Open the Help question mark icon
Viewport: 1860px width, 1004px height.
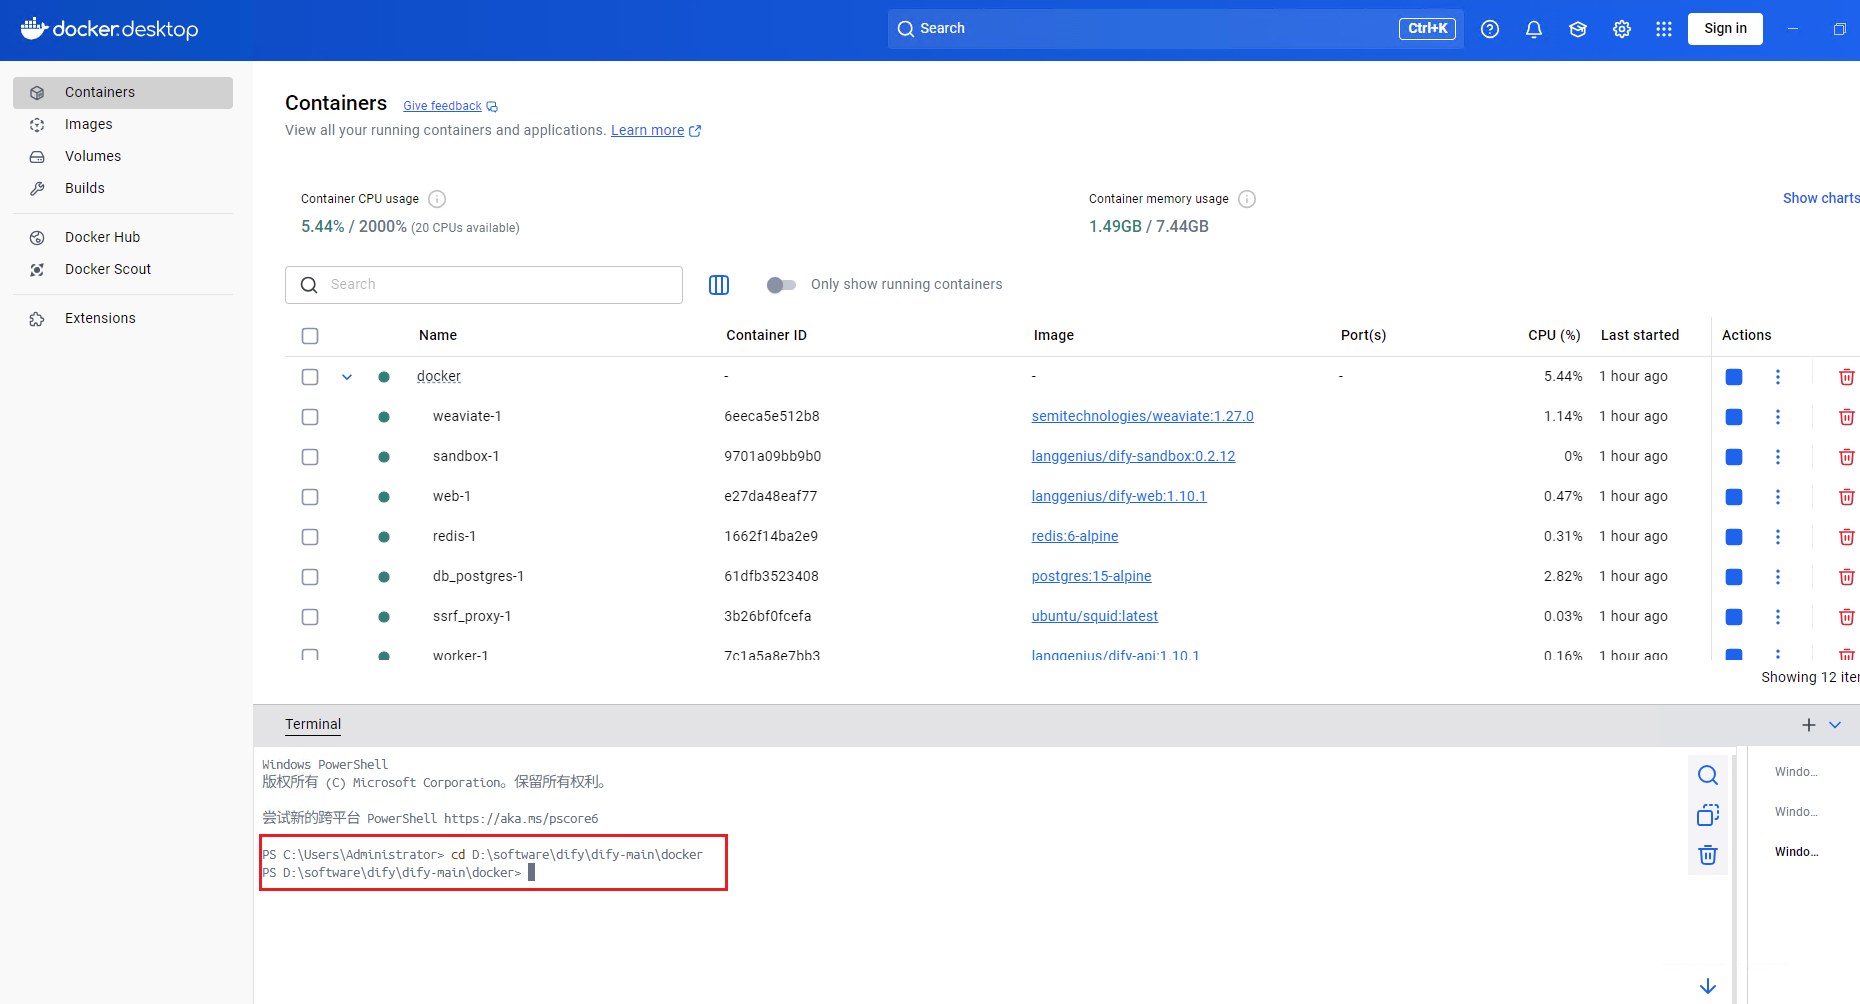(1490, 29)
